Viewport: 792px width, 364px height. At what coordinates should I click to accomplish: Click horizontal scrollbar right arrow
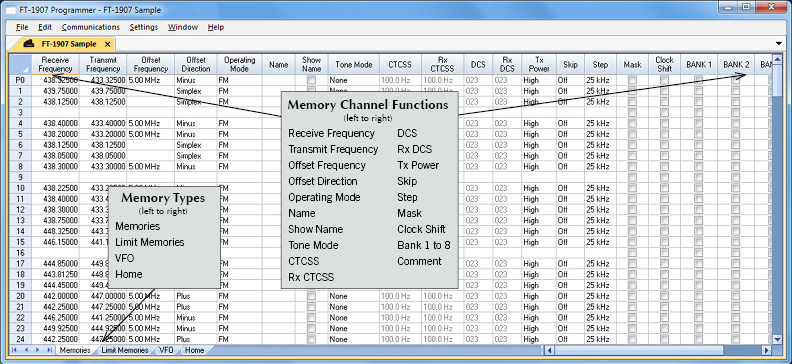(x=766, y=350)
